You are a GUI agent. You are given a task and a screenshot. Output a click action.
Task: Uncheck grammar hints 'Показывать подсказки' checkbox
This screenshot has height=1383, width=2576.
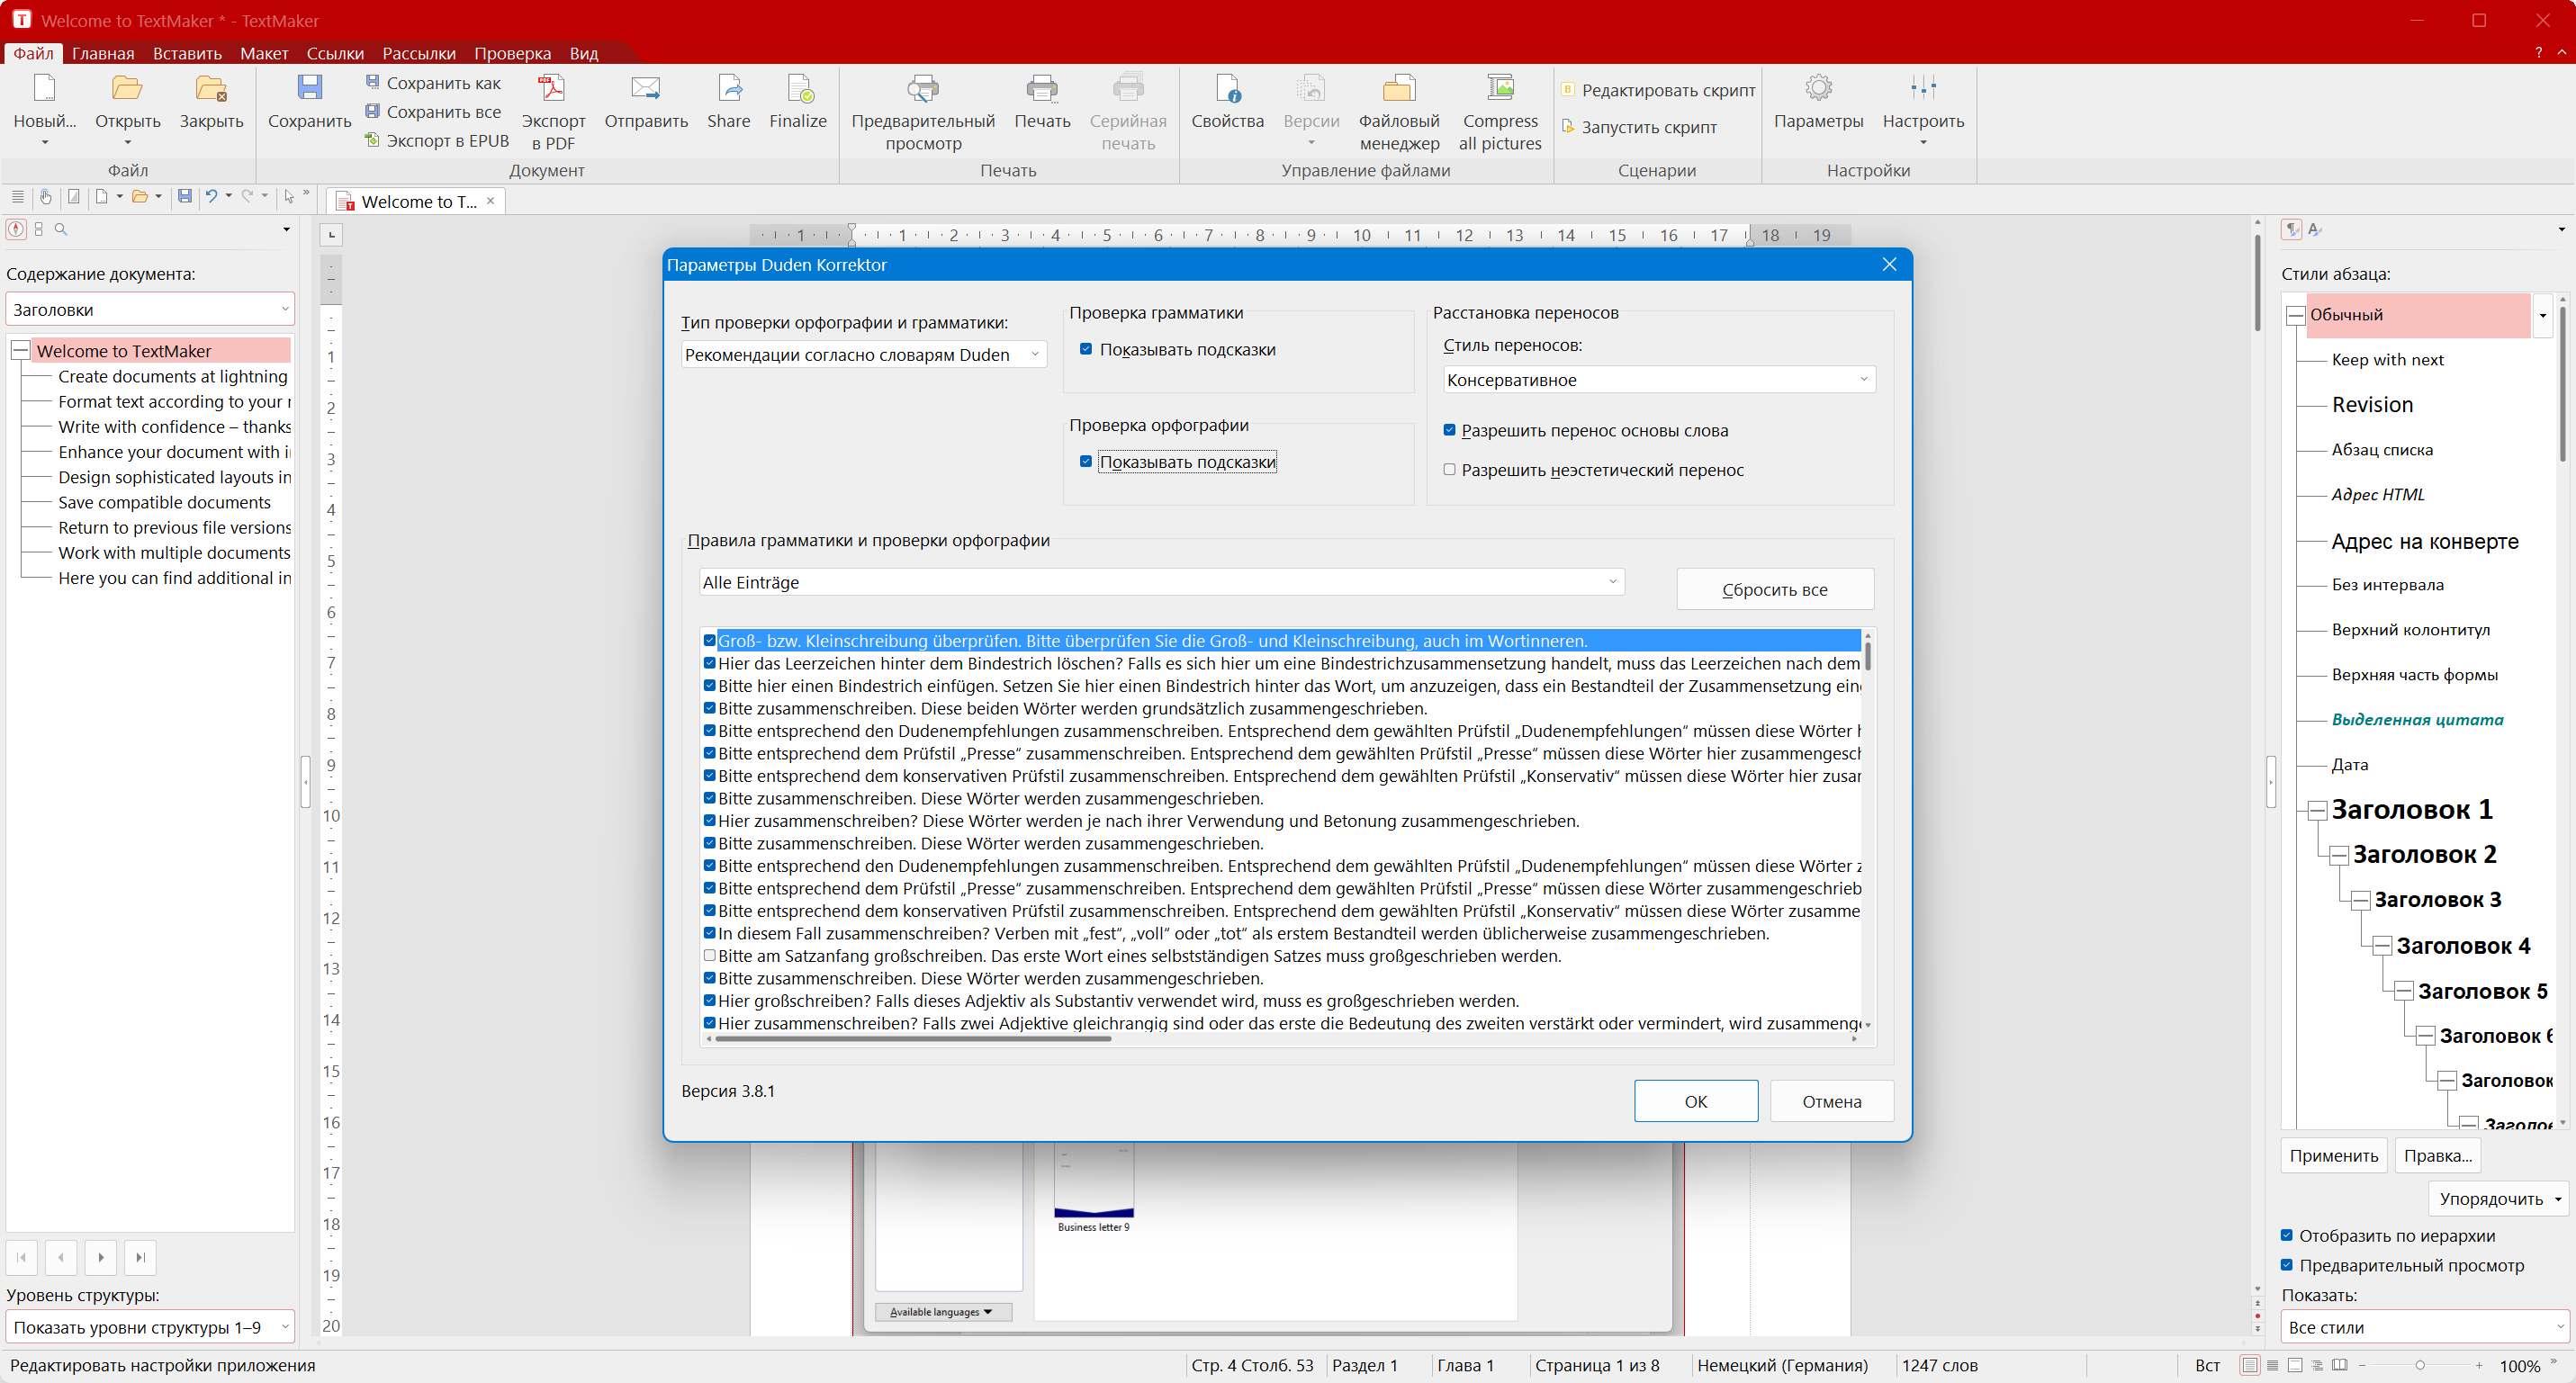pos(1086,349)
